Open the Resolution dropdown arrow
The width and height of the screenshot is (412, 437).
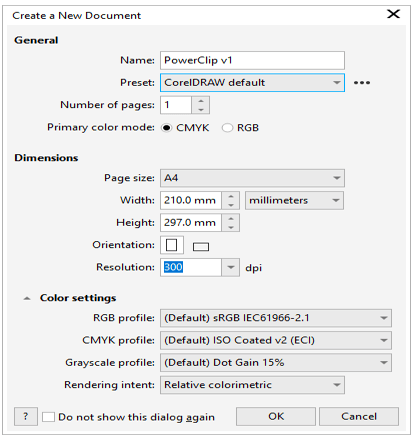click(230, 267)
